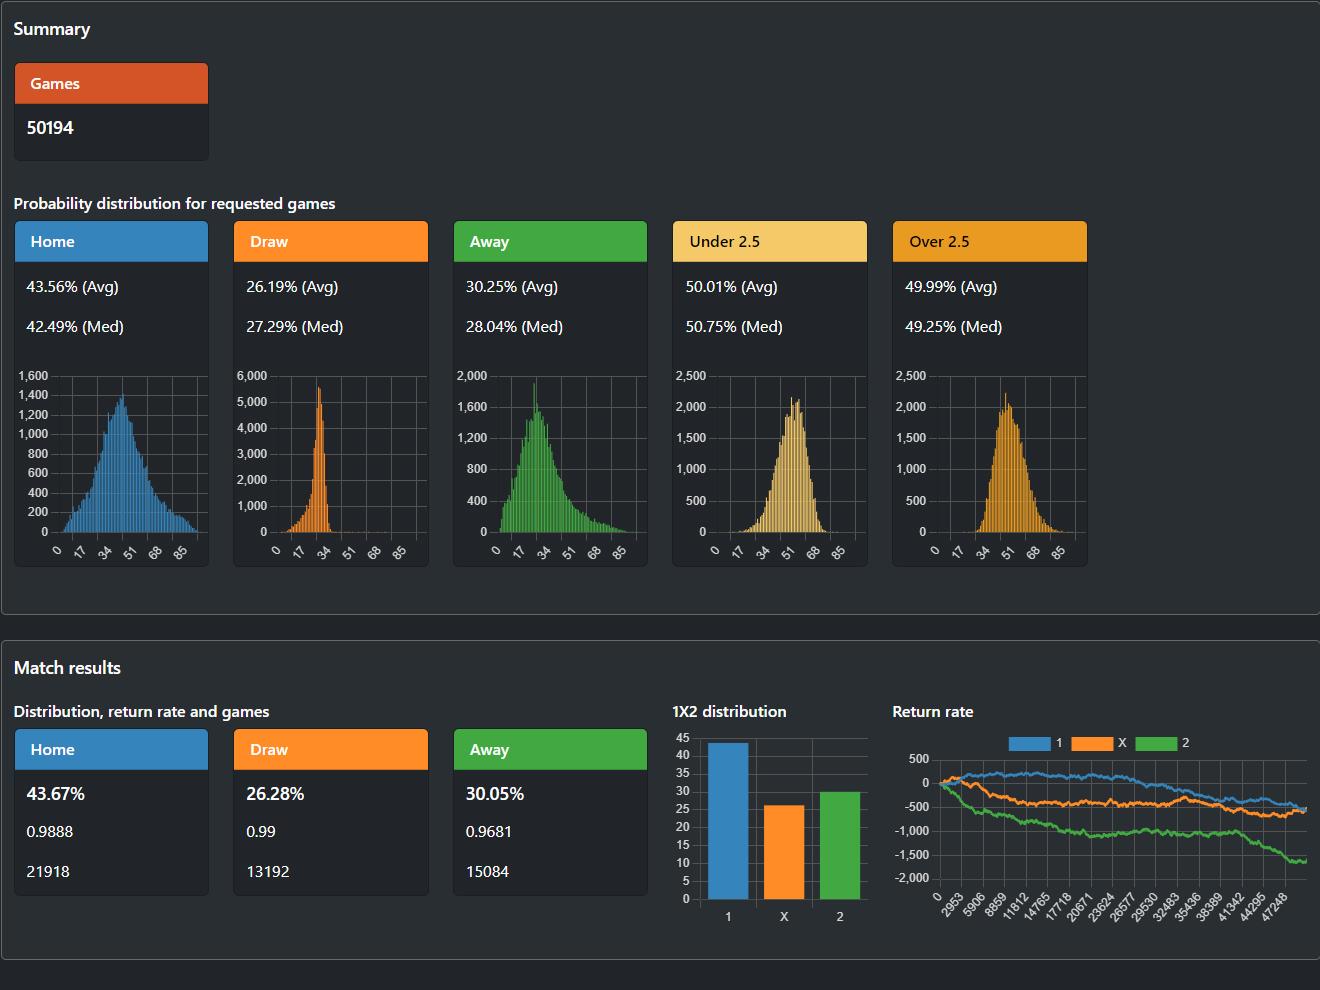Click the blue Home histogram chart
The image size is (1320, 990).
tap(112, 466)
